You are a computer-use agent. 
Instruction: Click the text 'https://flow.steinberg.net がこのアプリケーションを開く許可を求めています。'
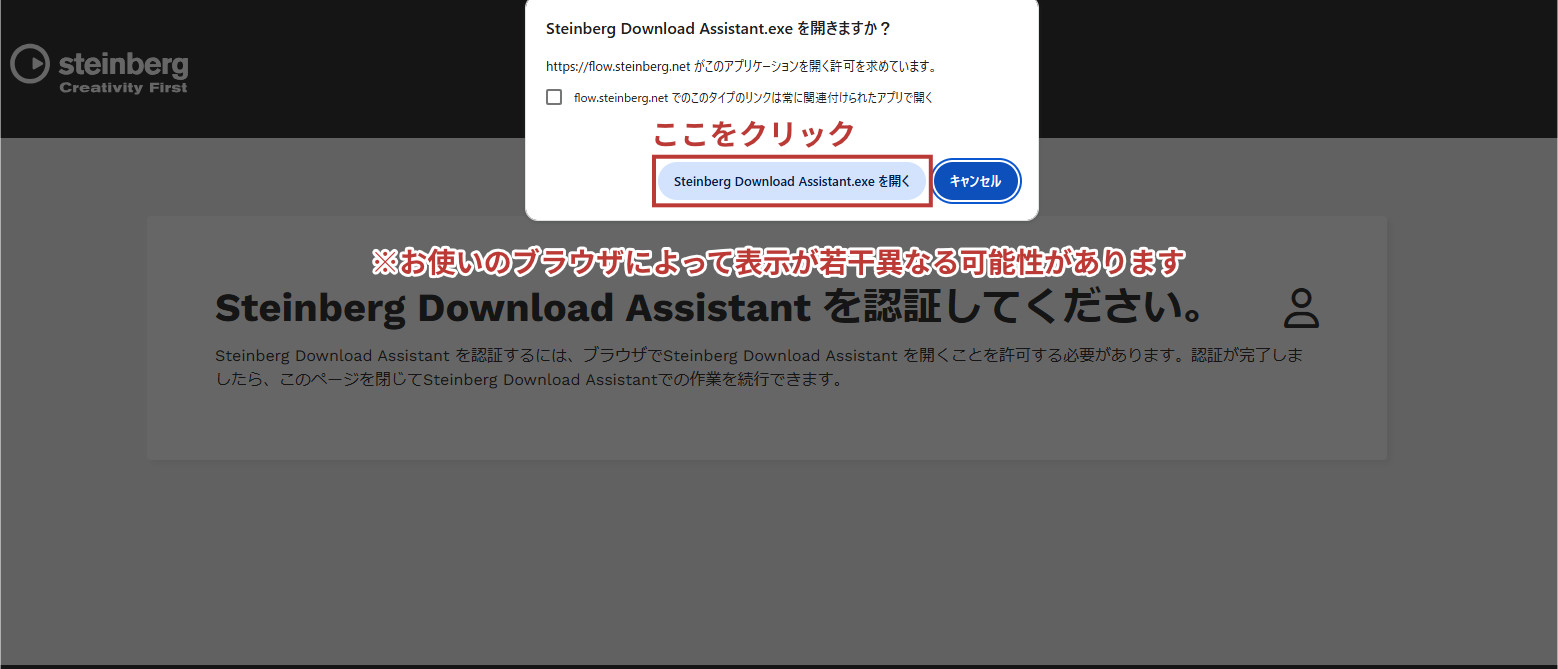(741, 66)
